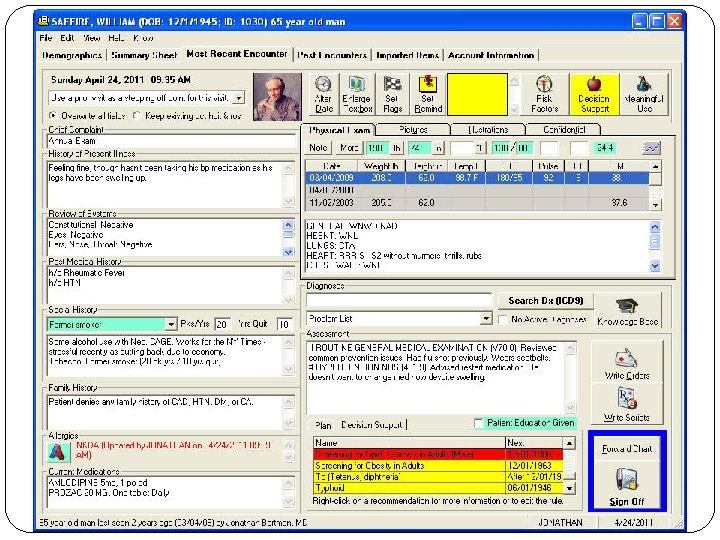Open the Former smoker dropdown

tap(170, 325)
